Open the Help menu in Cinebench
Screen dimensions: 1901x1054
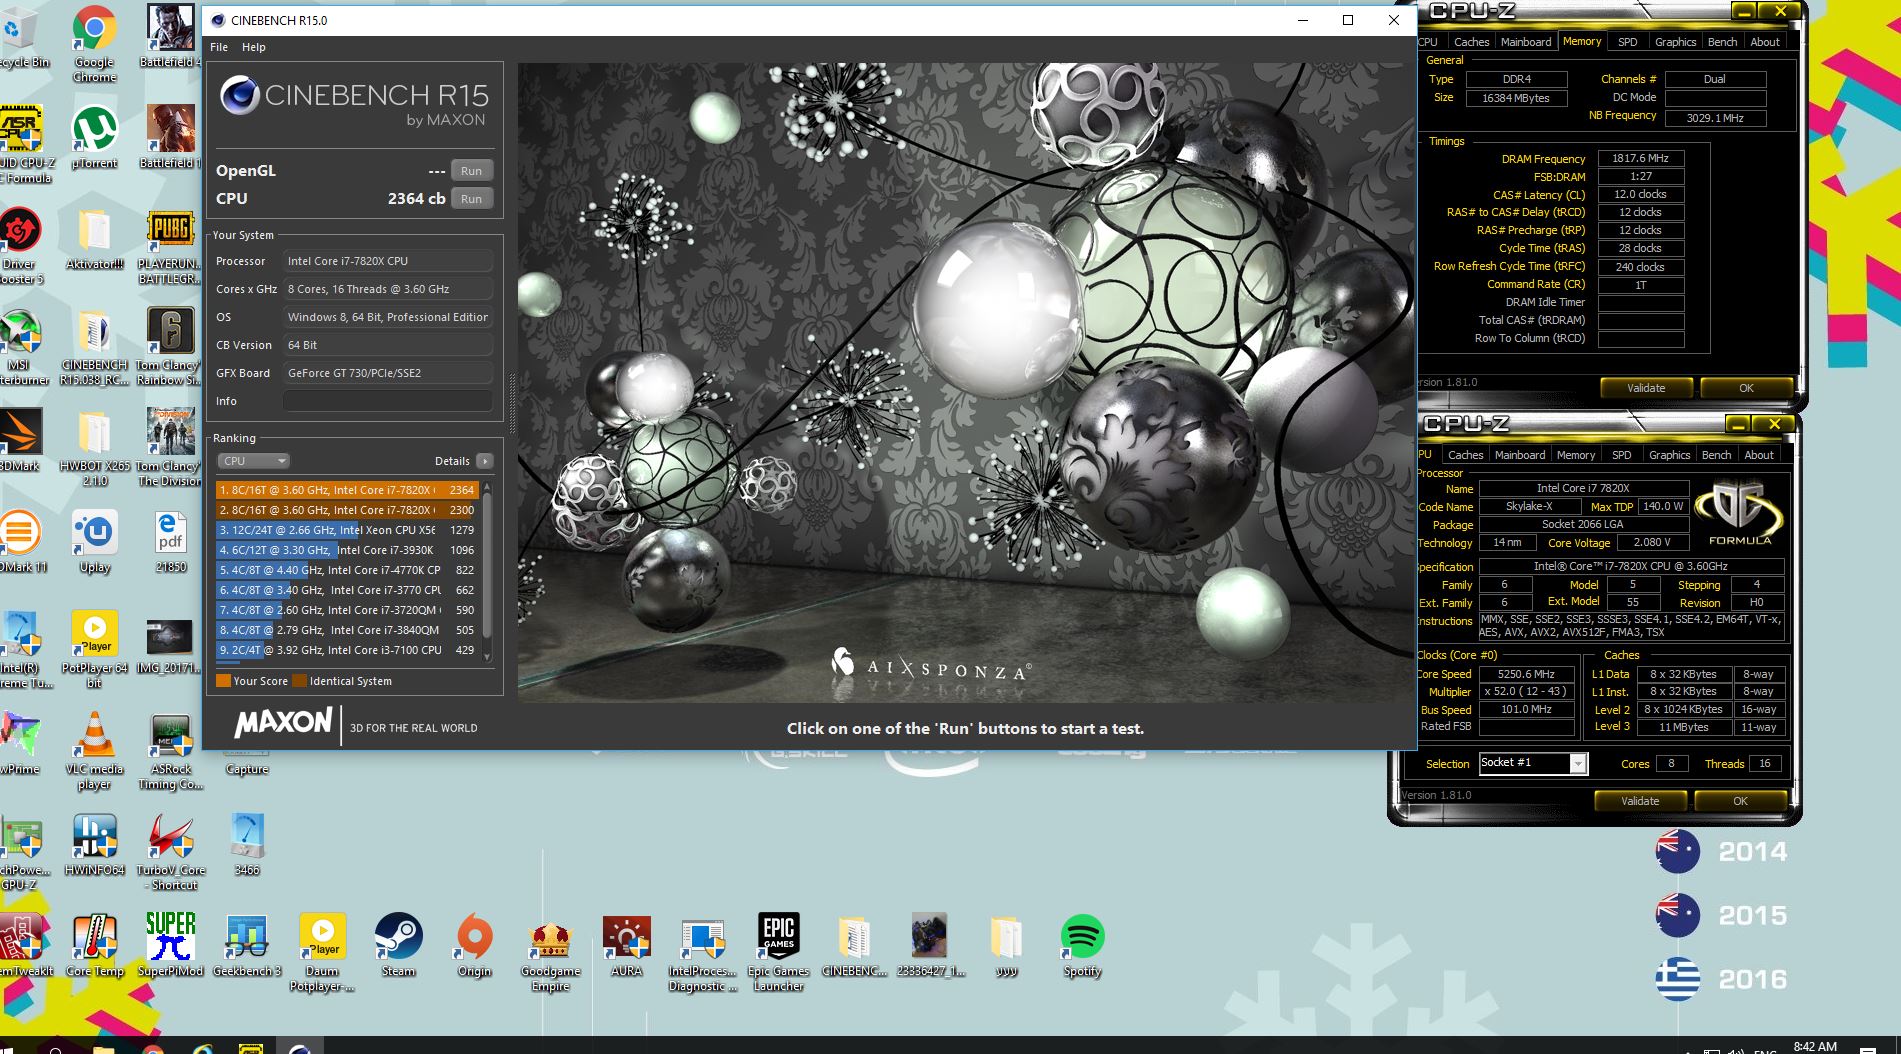tap(254, 47)
